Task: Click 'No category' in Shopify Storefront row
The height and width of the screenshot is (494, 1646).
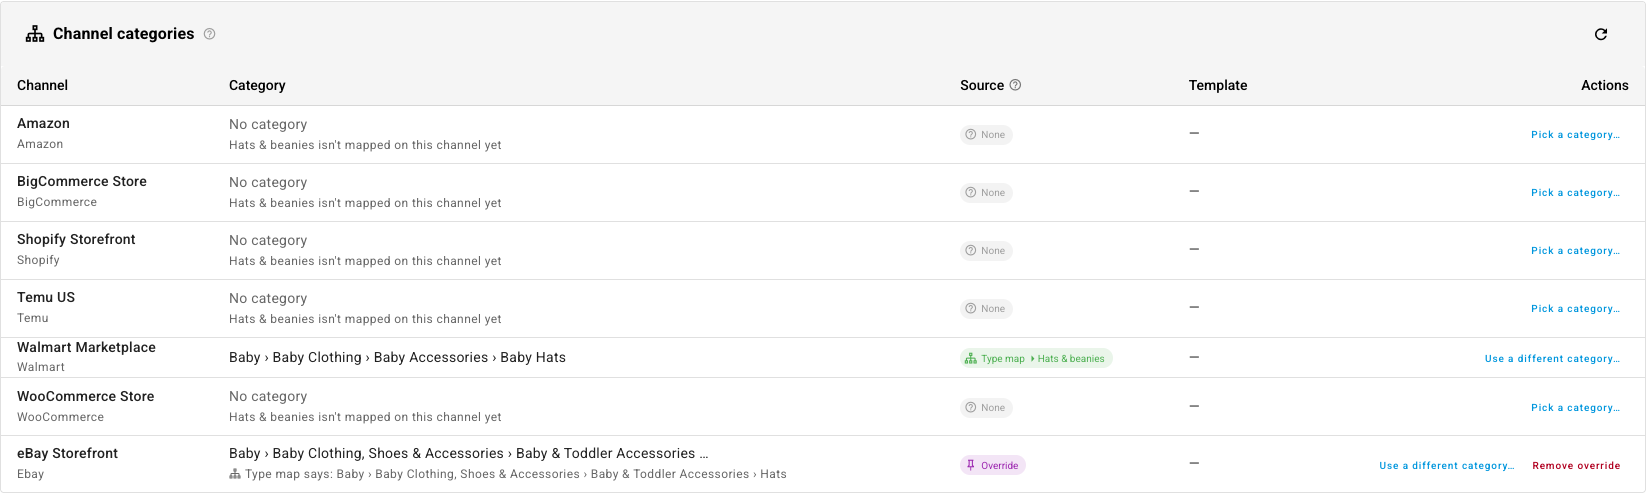Action: coord(268,240)
